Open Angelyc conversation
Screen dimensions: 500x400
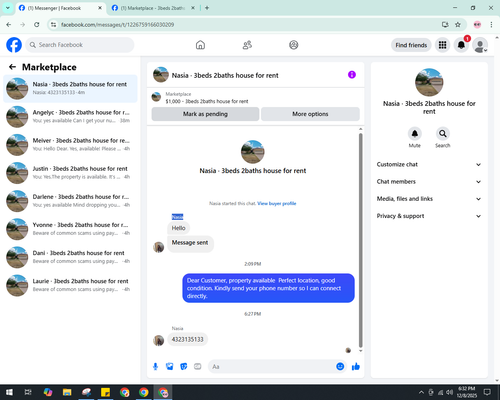(70, 116)
